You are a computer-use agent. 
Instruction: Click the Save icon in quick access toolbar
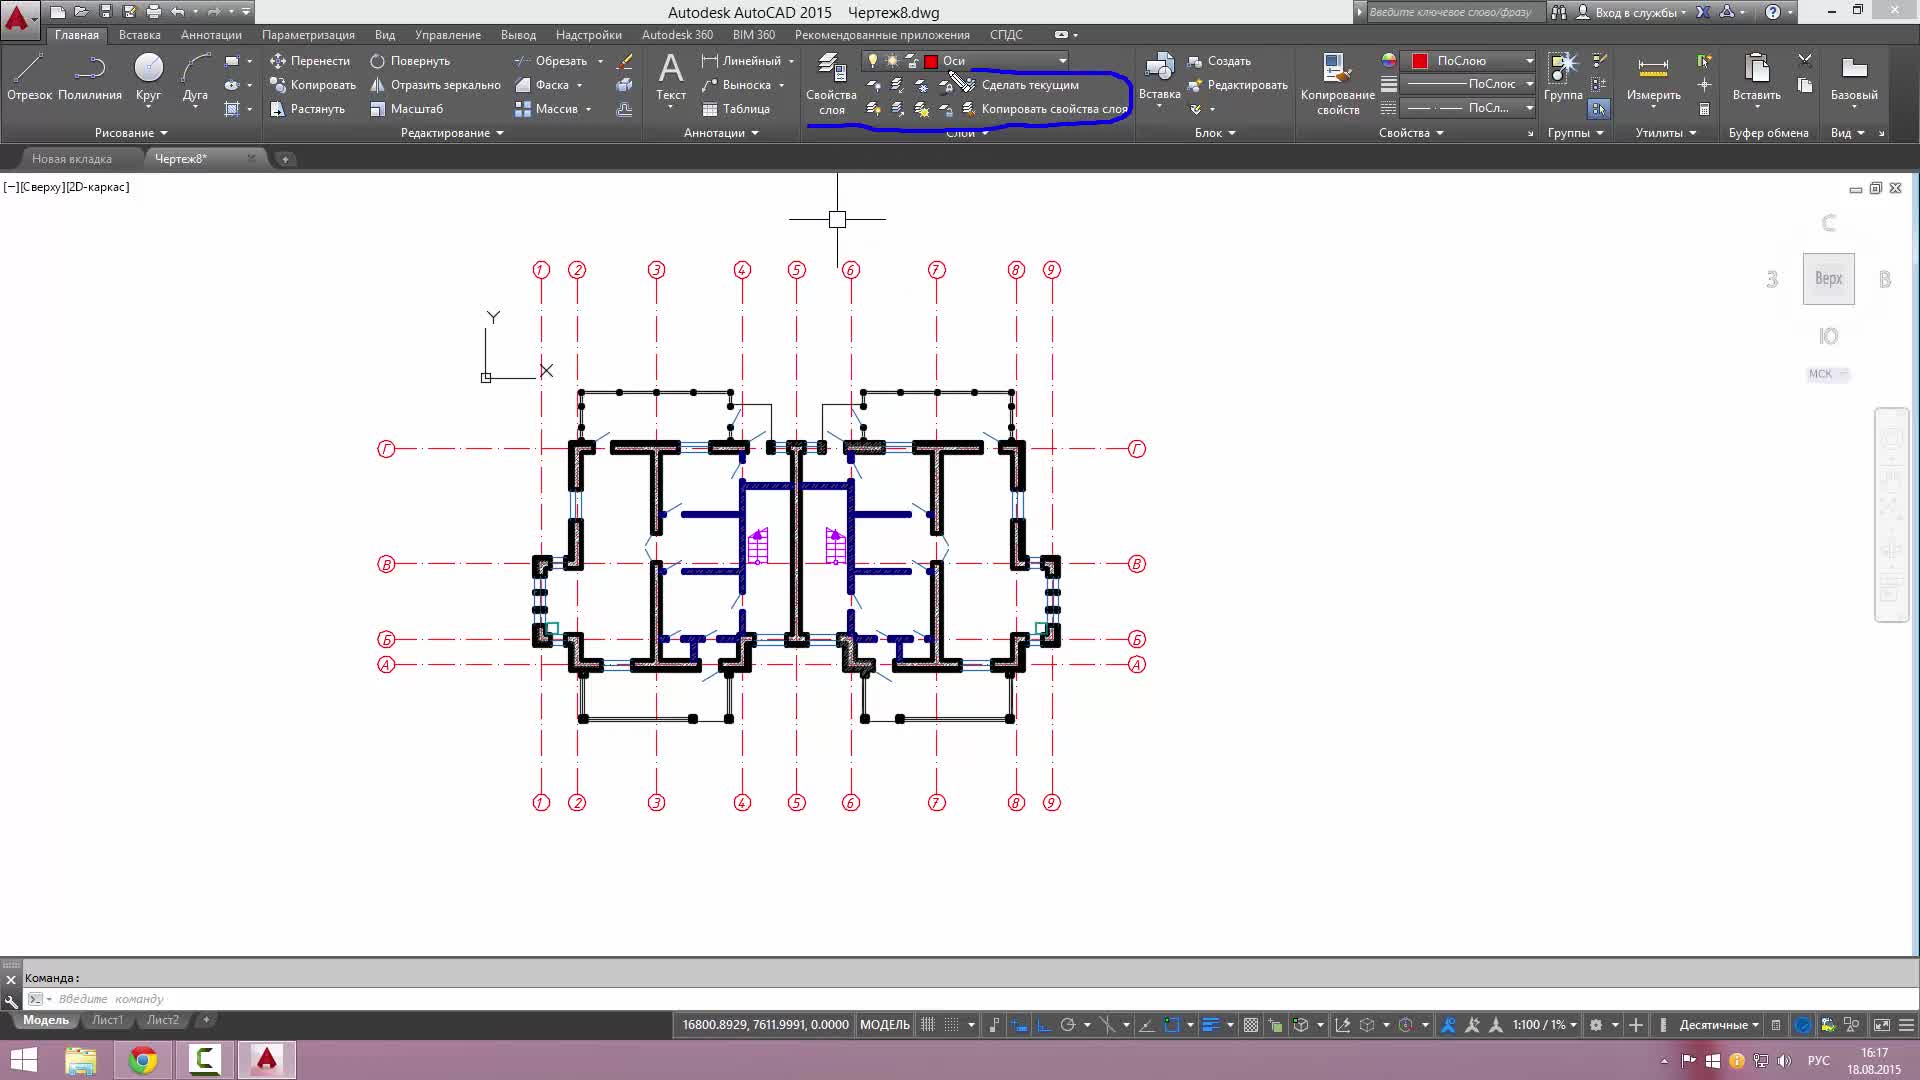[105, 12]
